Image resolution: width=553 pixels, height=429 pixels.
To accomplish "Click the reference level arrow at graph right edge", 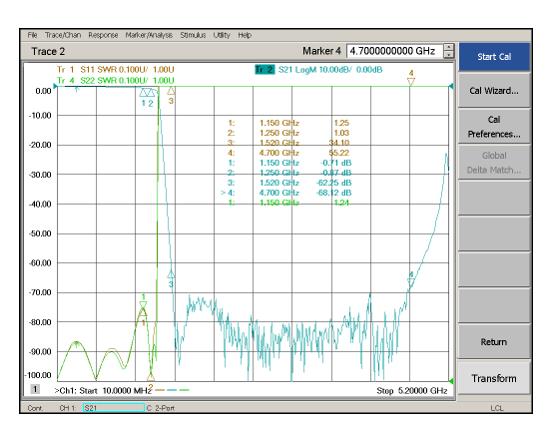I will 451,86.
